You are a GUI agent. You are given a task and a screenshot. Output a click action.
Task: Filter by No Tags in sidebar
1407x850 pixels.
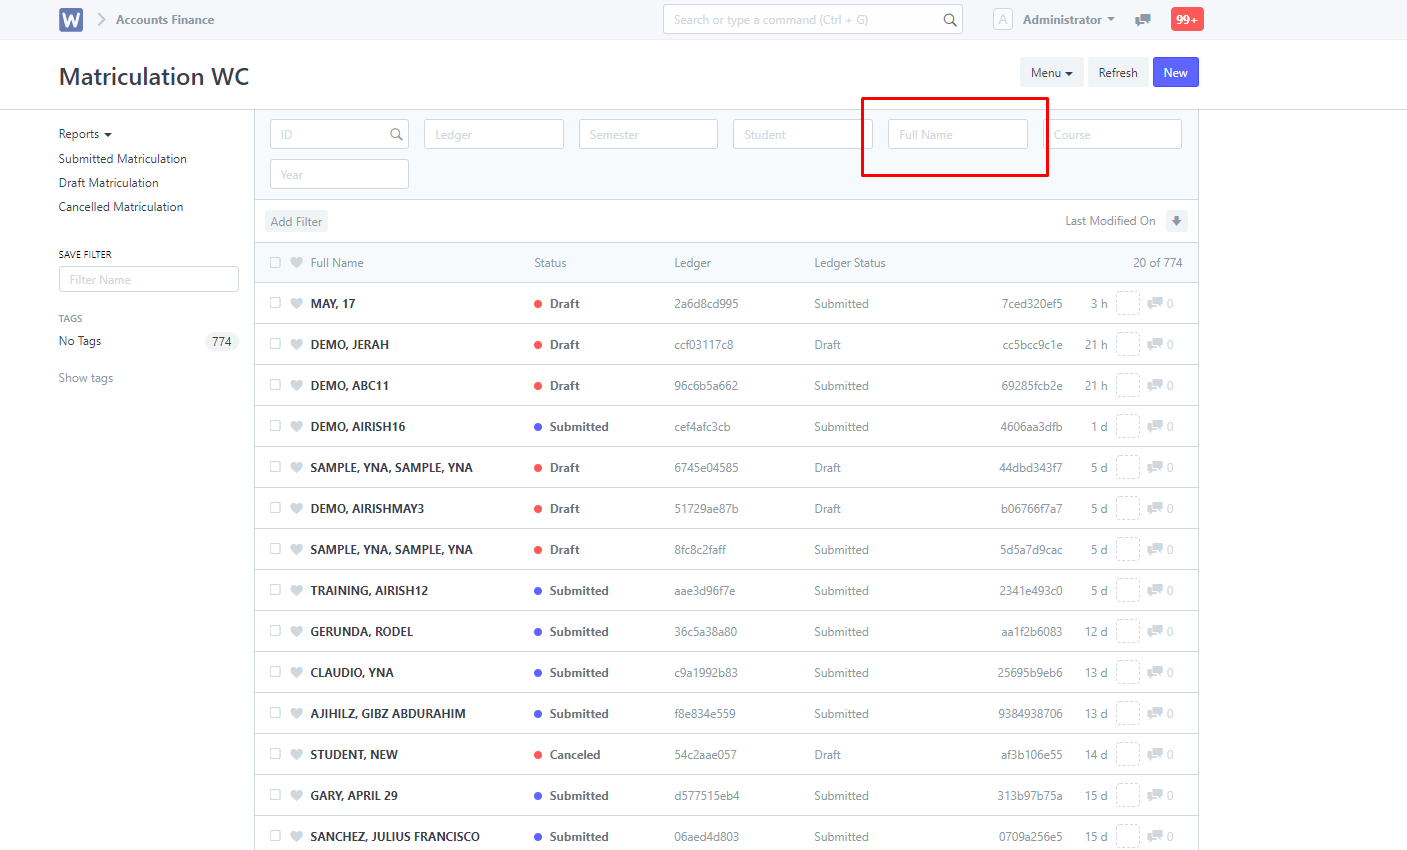point(80,341)
